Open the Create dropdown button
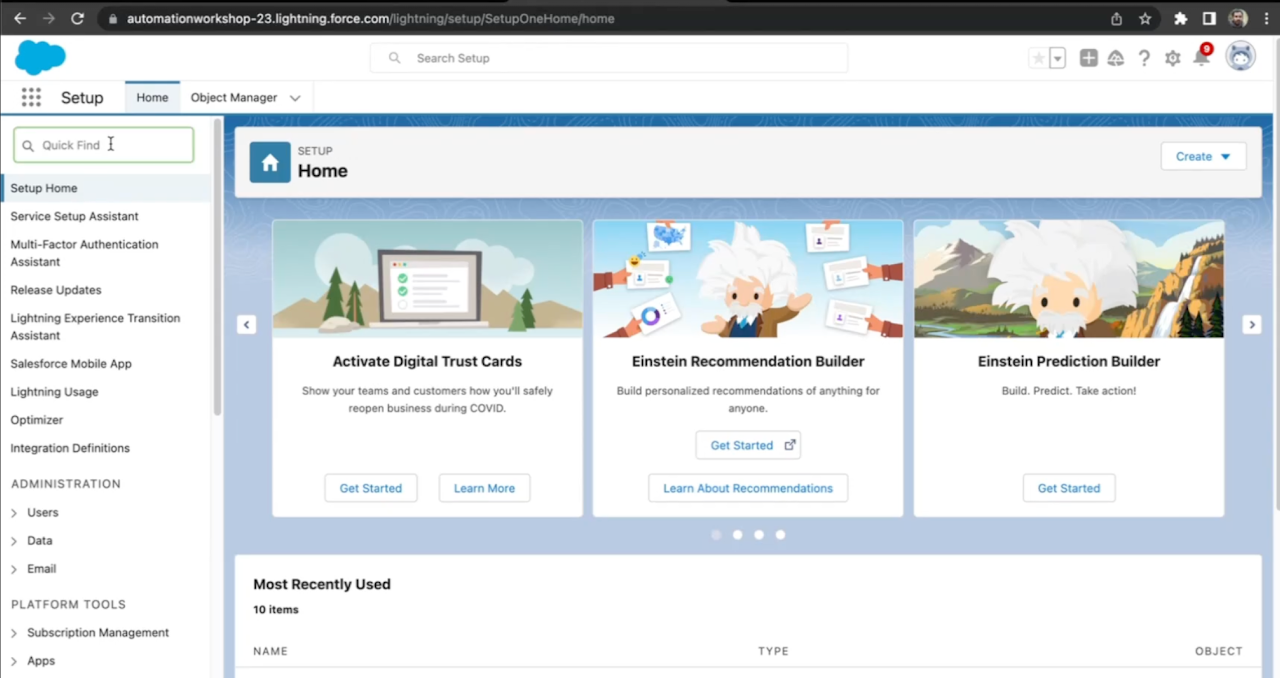 (1203, 156)
